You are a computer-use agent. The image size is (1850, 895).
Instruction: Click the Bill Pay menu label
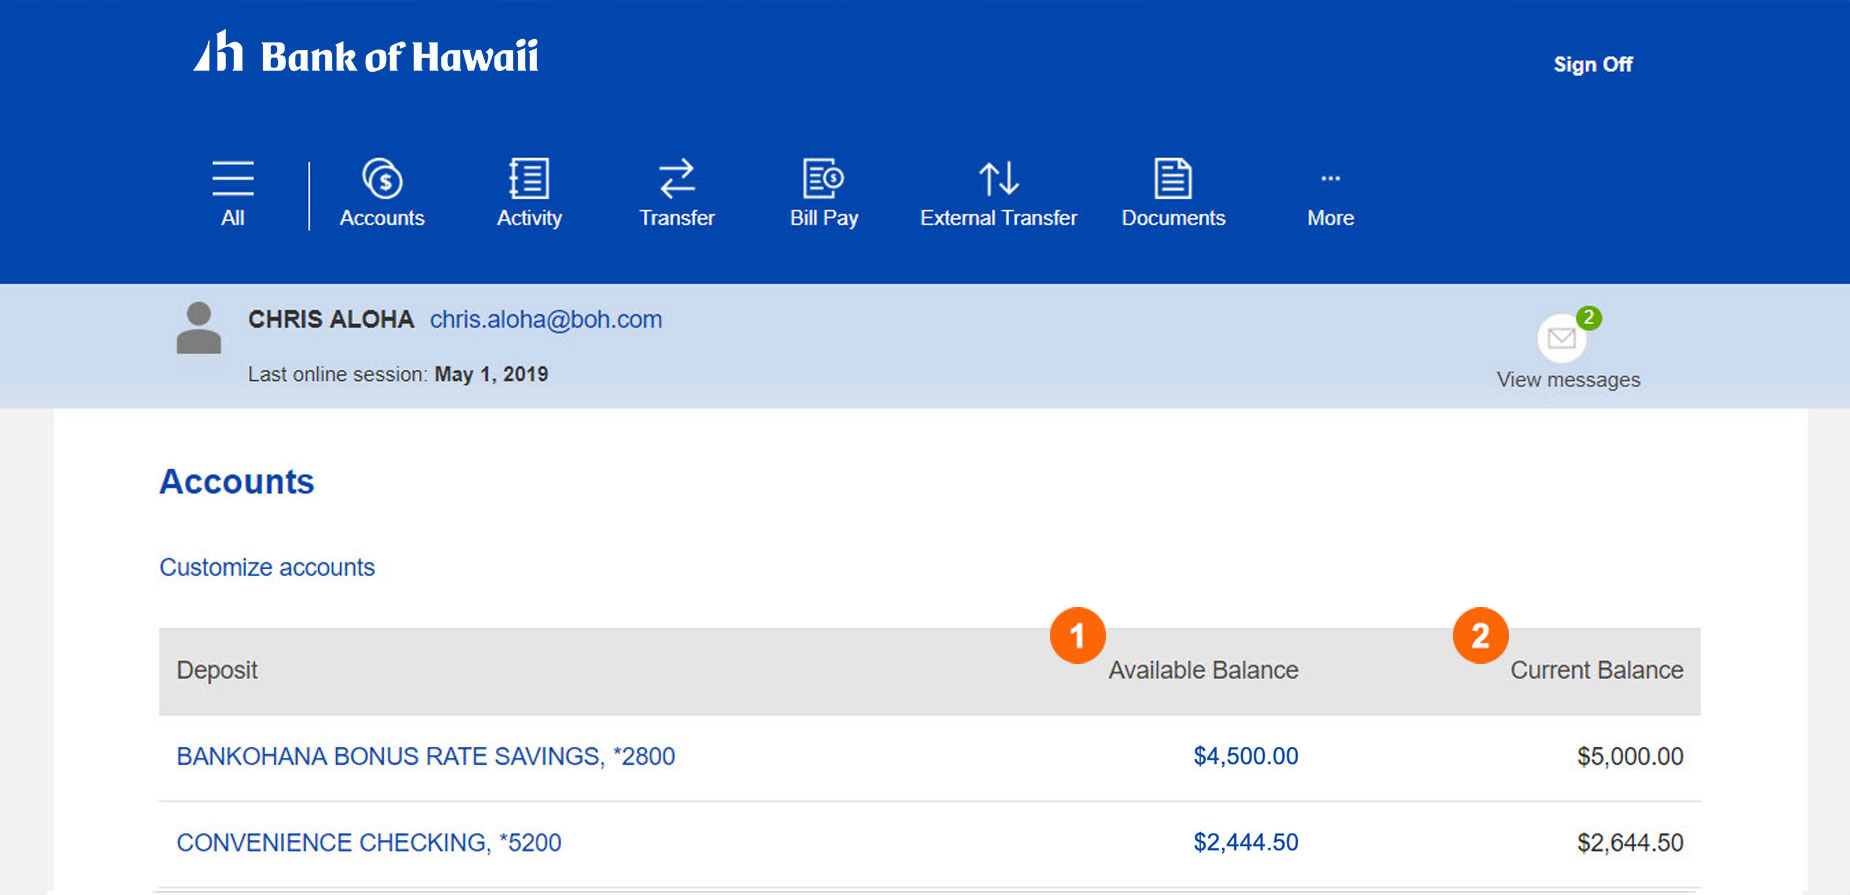click(824, 218)
